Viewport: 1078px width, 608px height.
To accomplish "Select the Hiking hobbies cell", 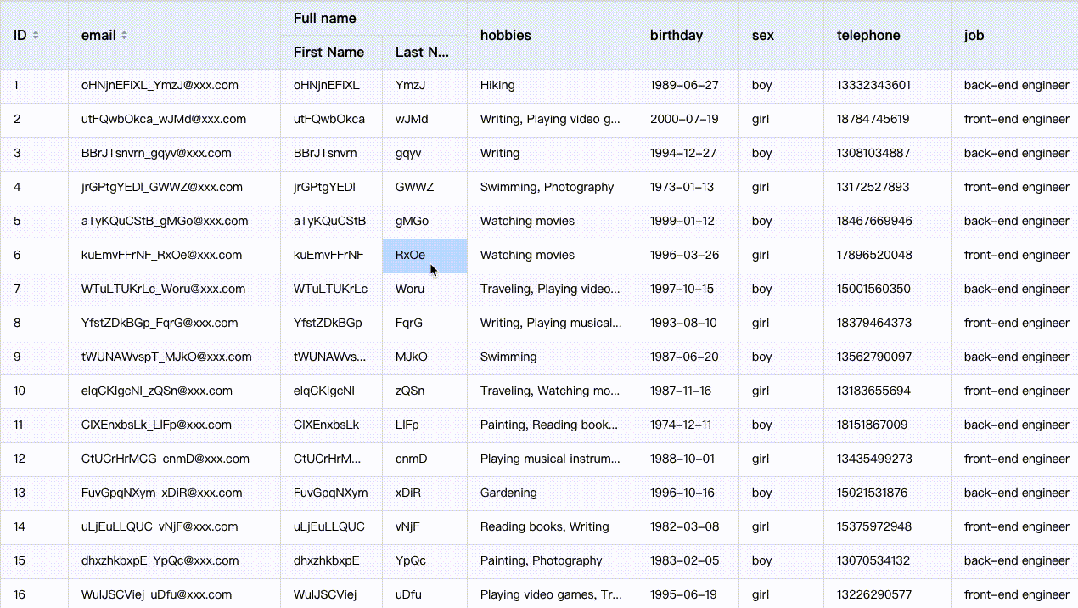I will pos(497,85).
